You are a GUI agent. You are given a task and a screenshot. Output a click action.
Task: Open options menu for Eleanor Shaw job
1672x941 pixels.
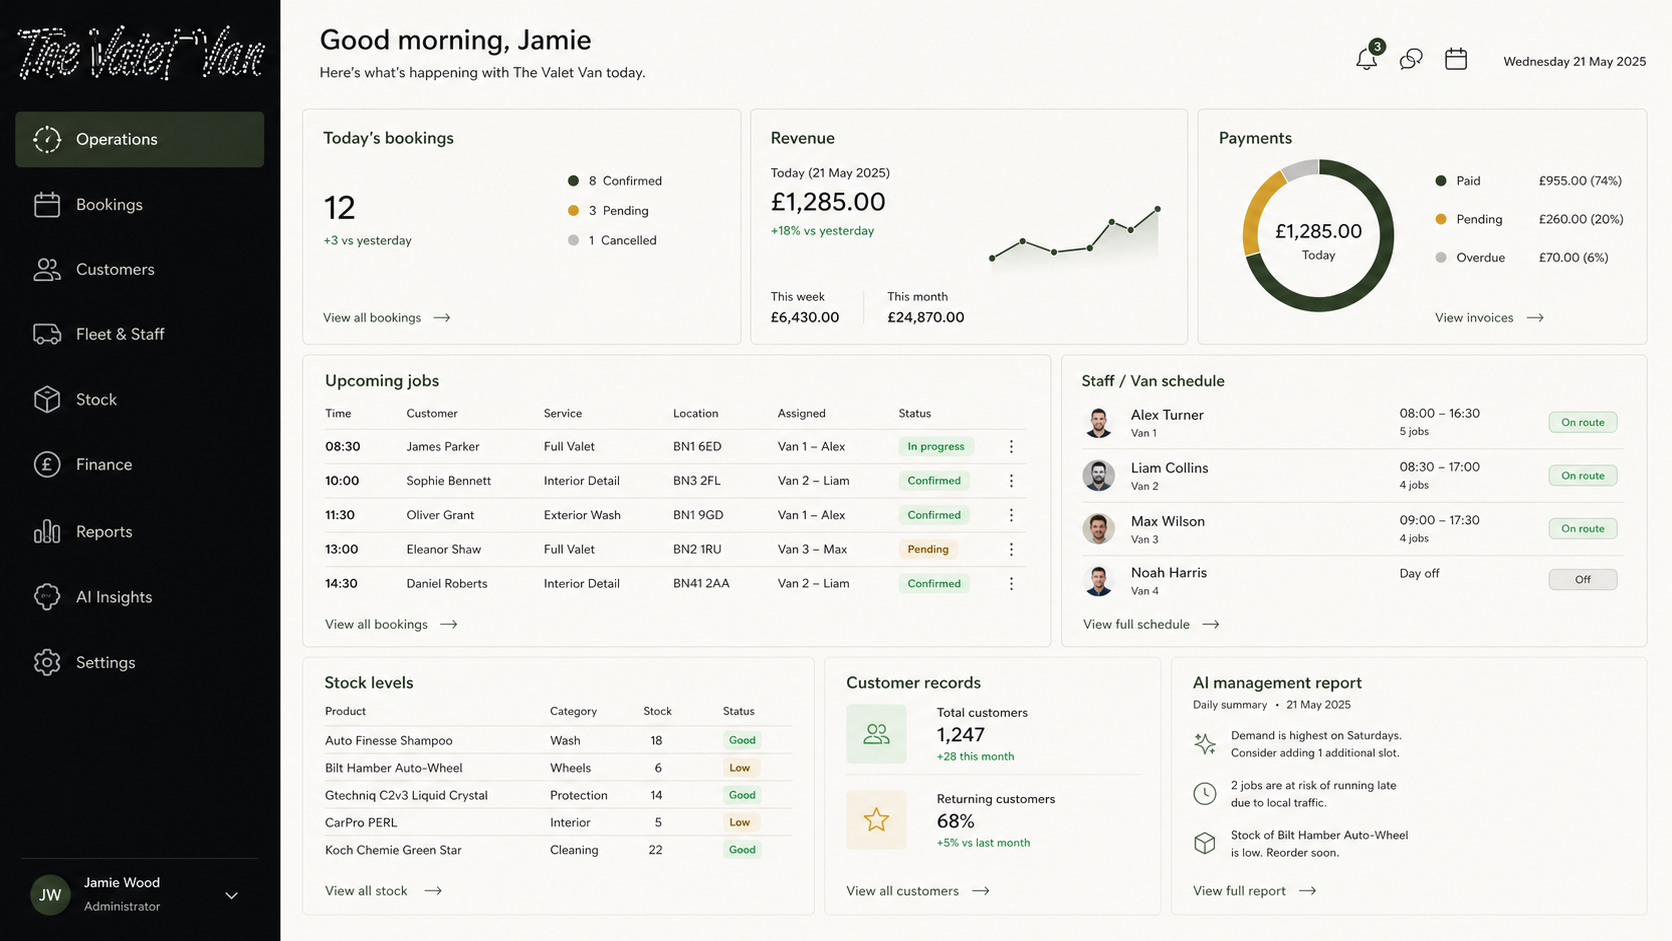pos(1011,549)
